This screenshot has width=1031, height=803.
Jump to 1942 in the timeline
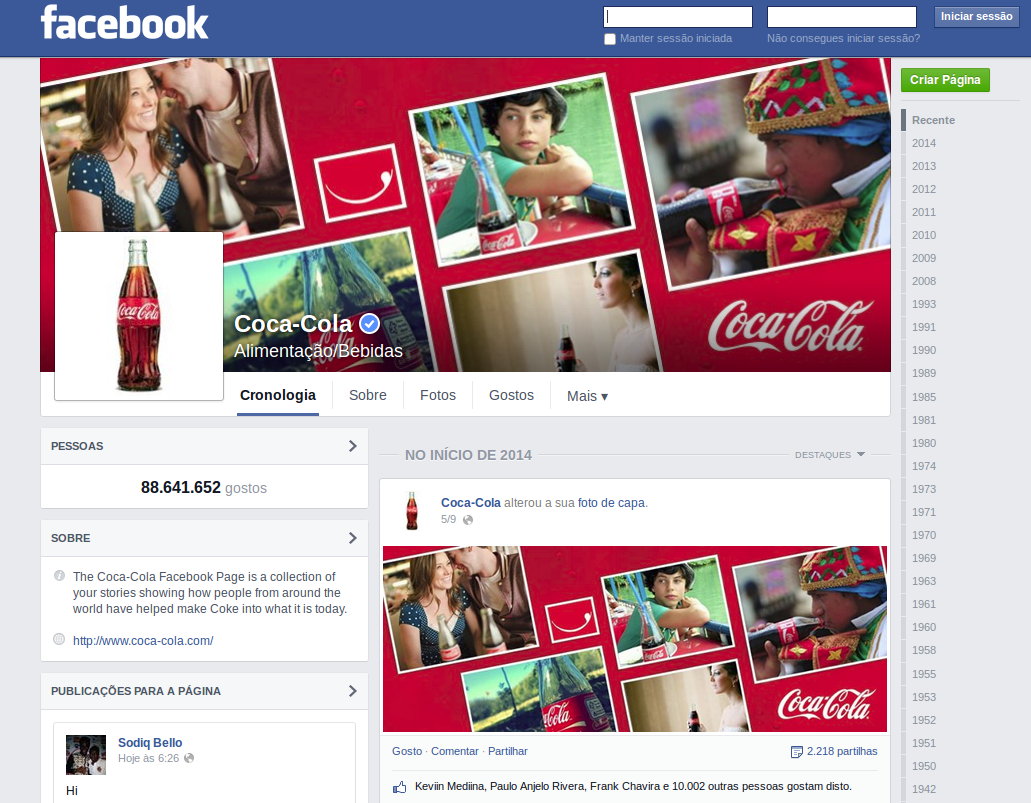[924, 789]
